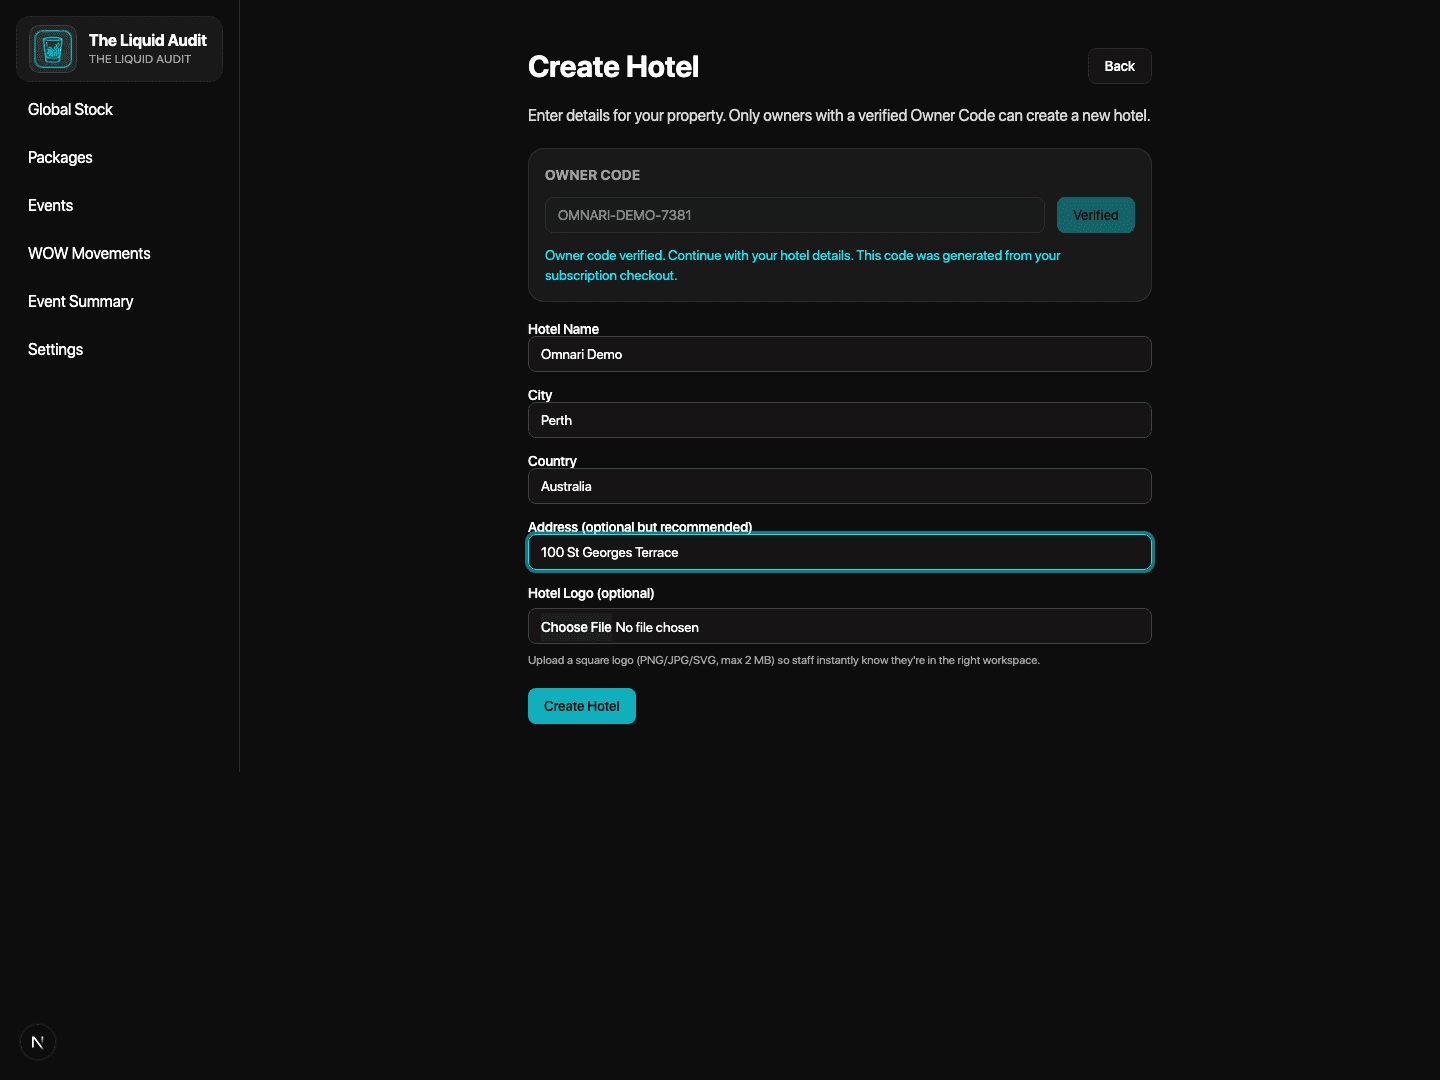Click Choose File to upload a hotel logo
The height and width of the screenshot is (1080, 1440).
[x=575, y=626]
